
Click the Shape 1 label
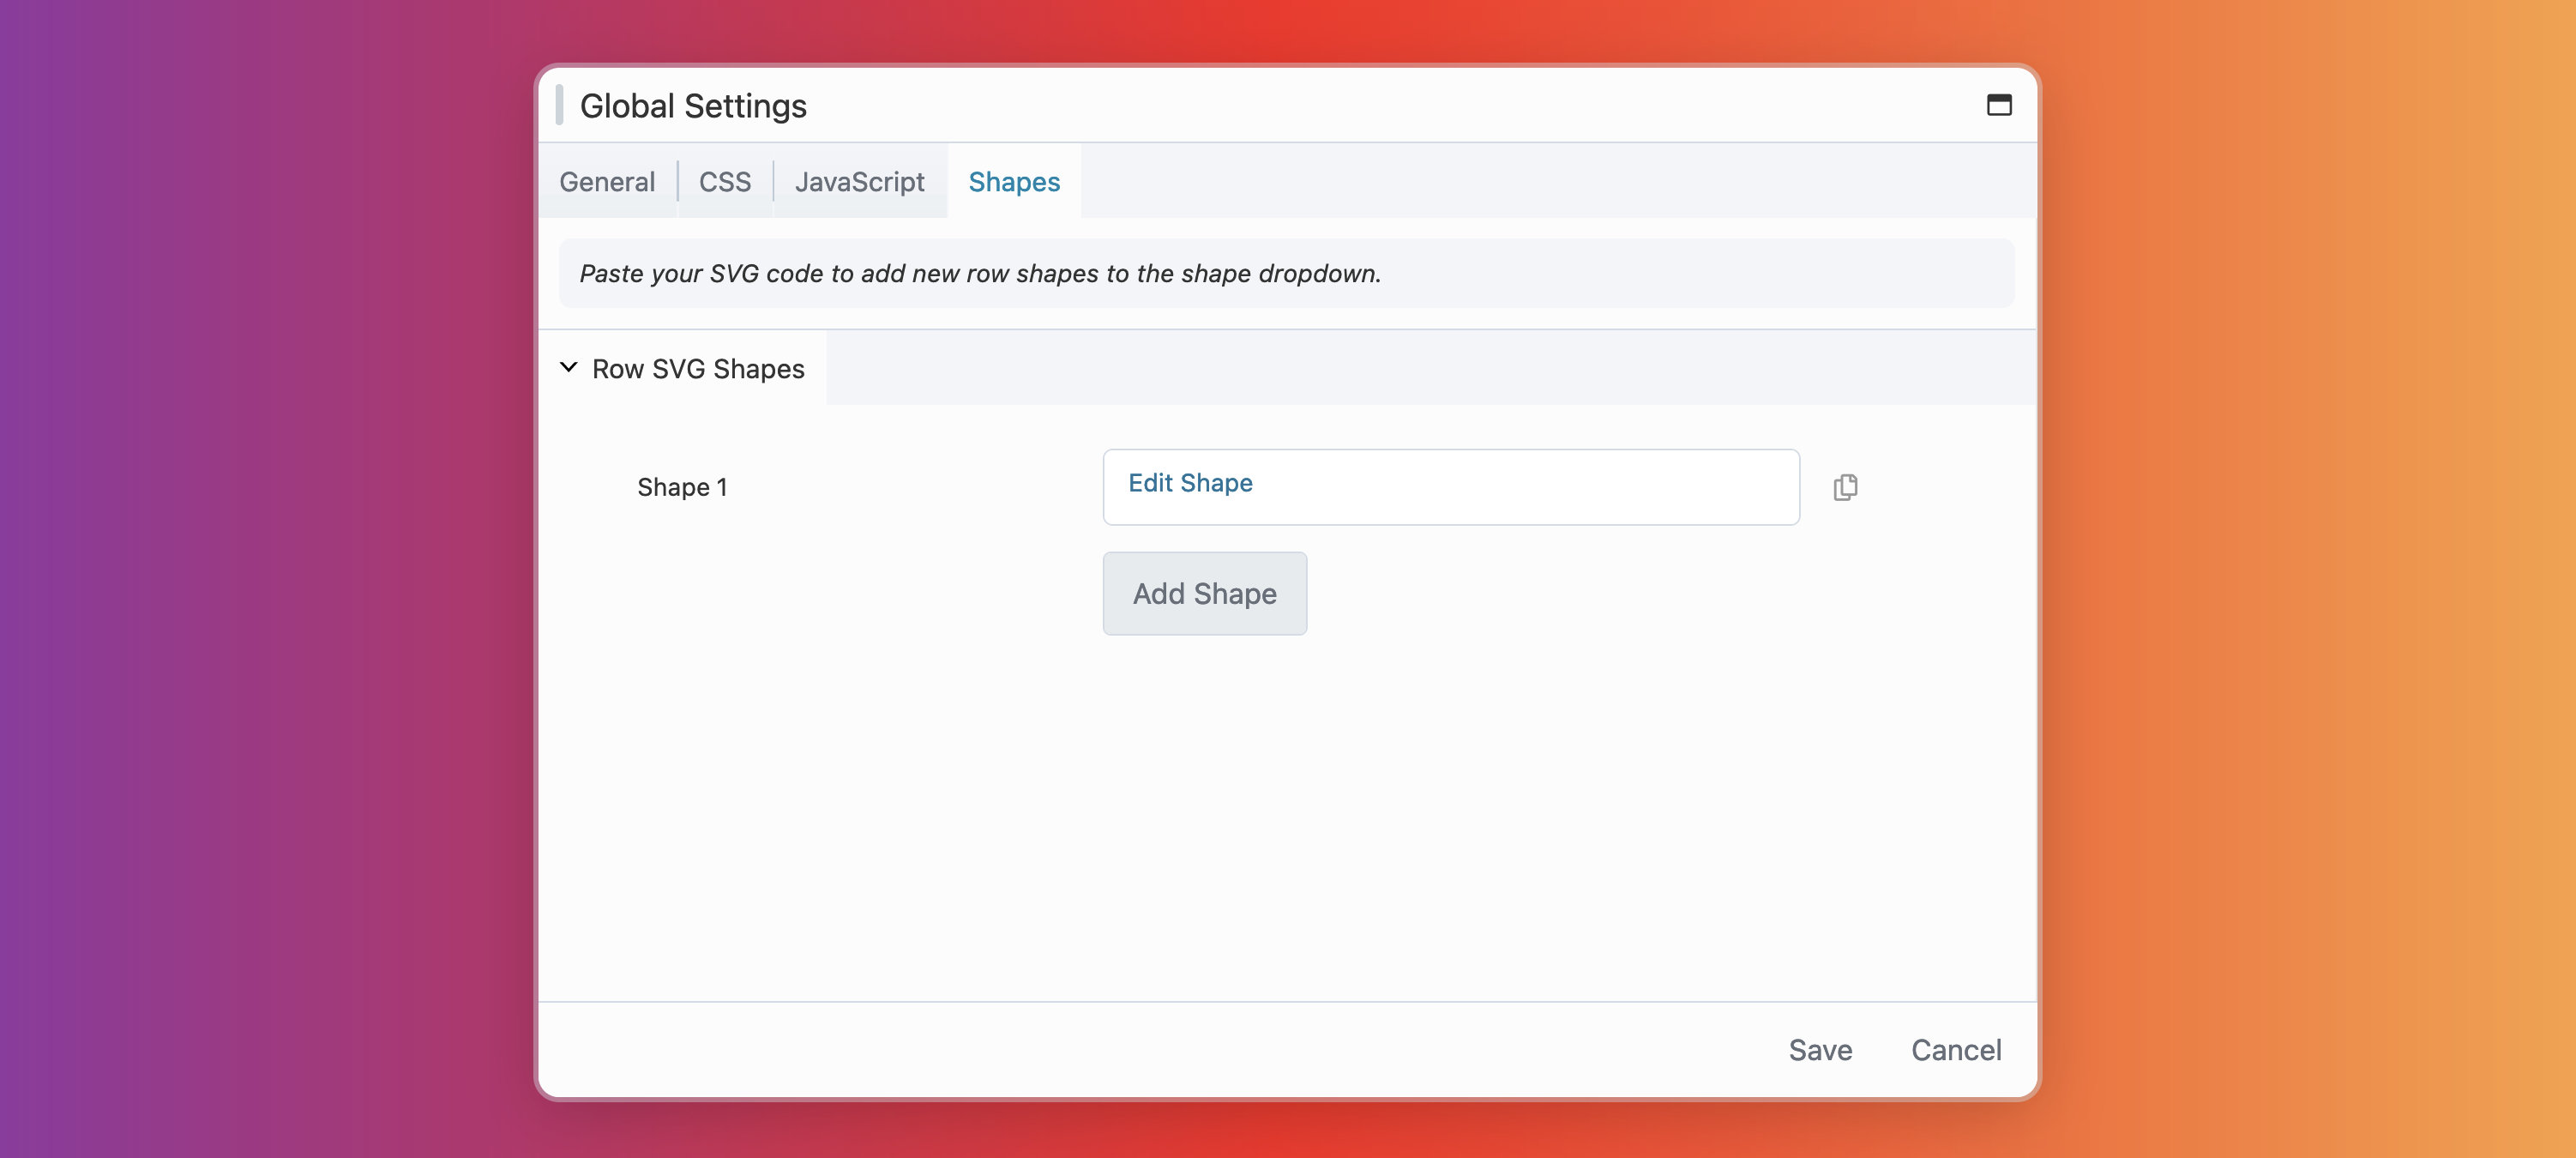click(x=681, y=487)
